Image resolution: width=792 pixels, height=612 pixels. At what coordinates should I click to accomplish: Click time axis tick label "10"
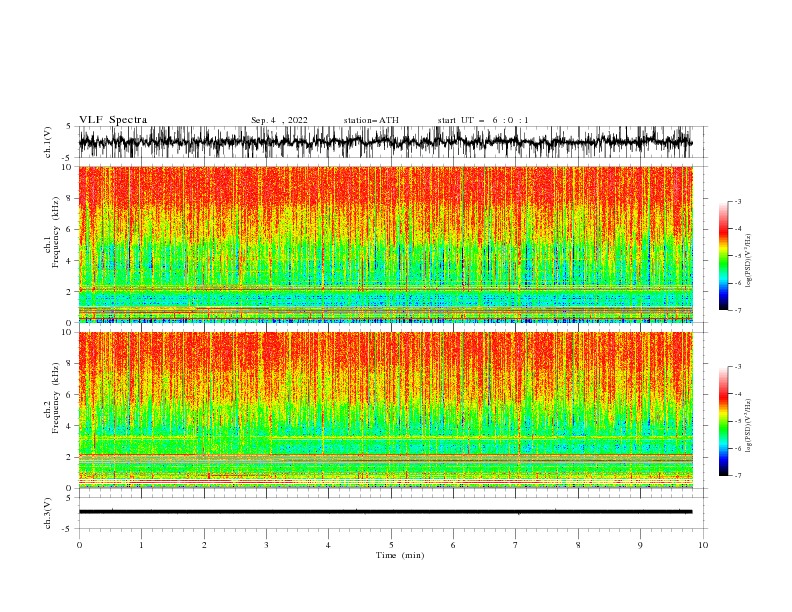click(x=703, y=545)
